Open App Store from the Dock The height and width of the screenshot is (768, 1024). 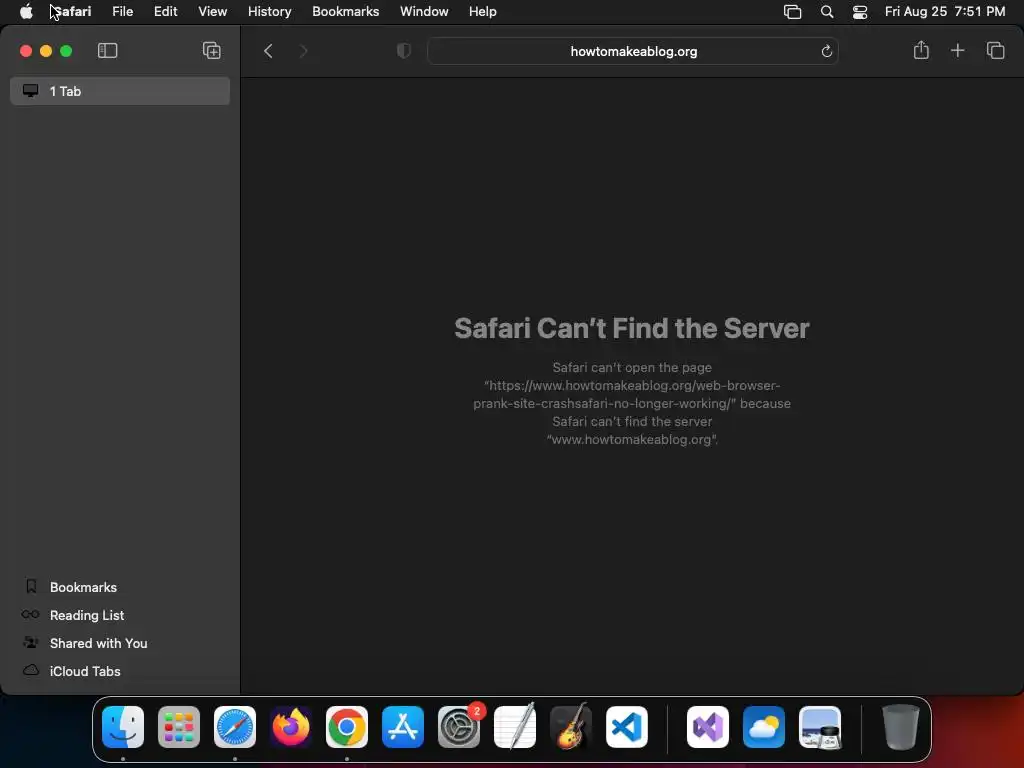click(x=403, y=726)
